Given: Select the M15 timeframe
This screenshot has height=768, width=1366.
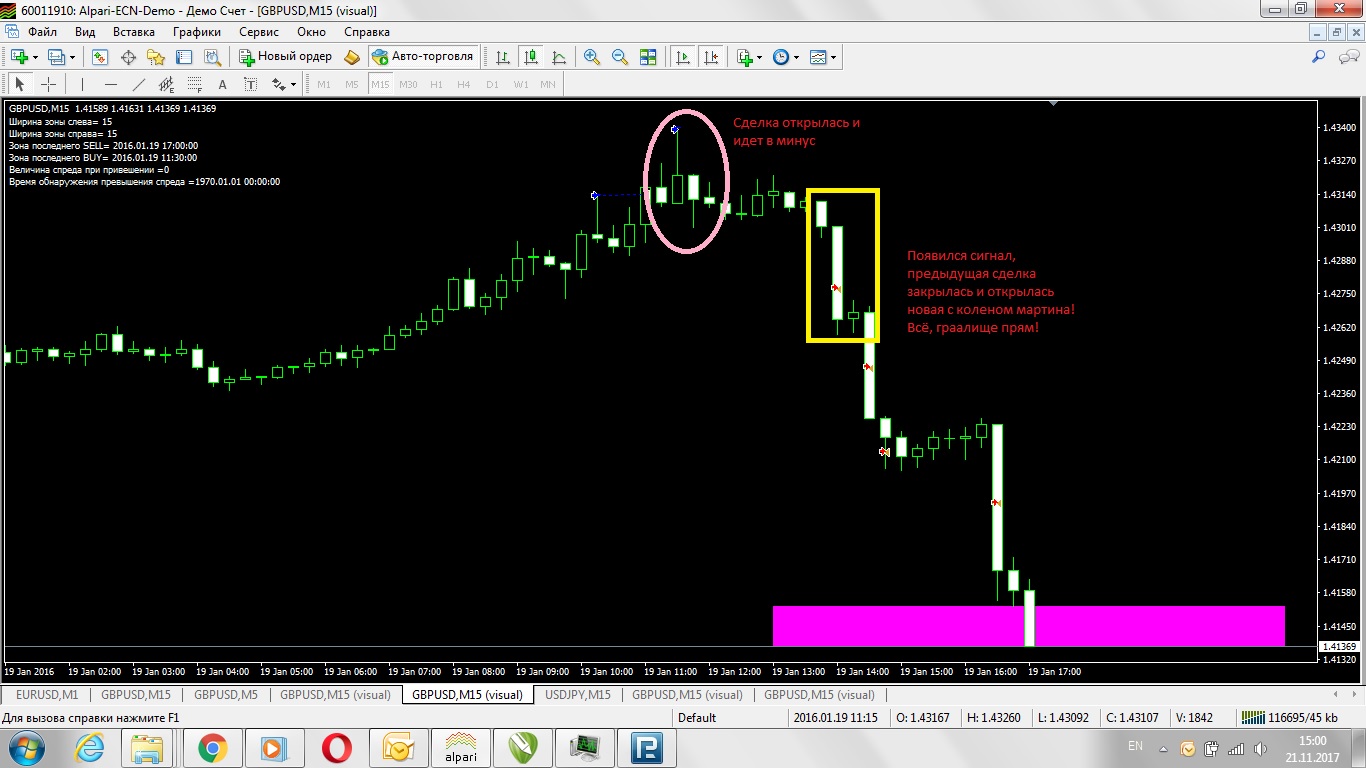Looking at the screenshot, I should pyautogui.click(x=380, y=84).
